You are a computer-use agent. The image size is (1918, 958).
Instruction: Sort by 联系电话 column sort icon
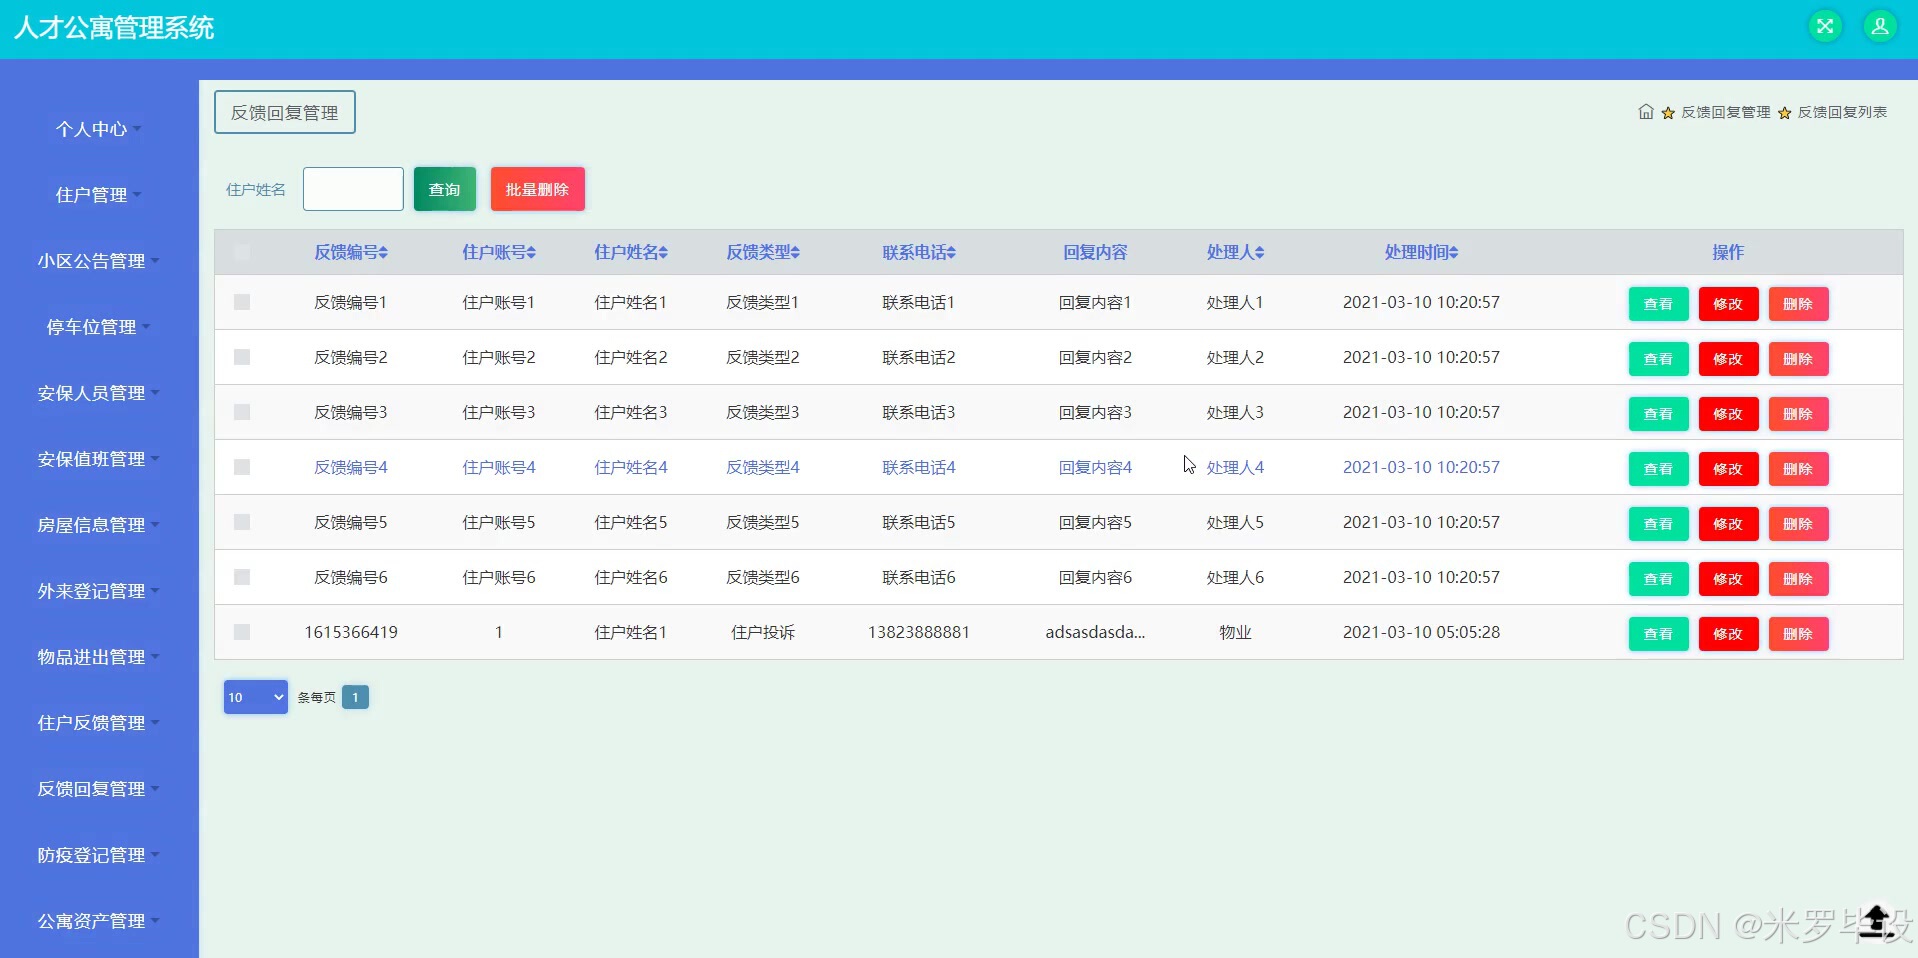pos(952,253)
